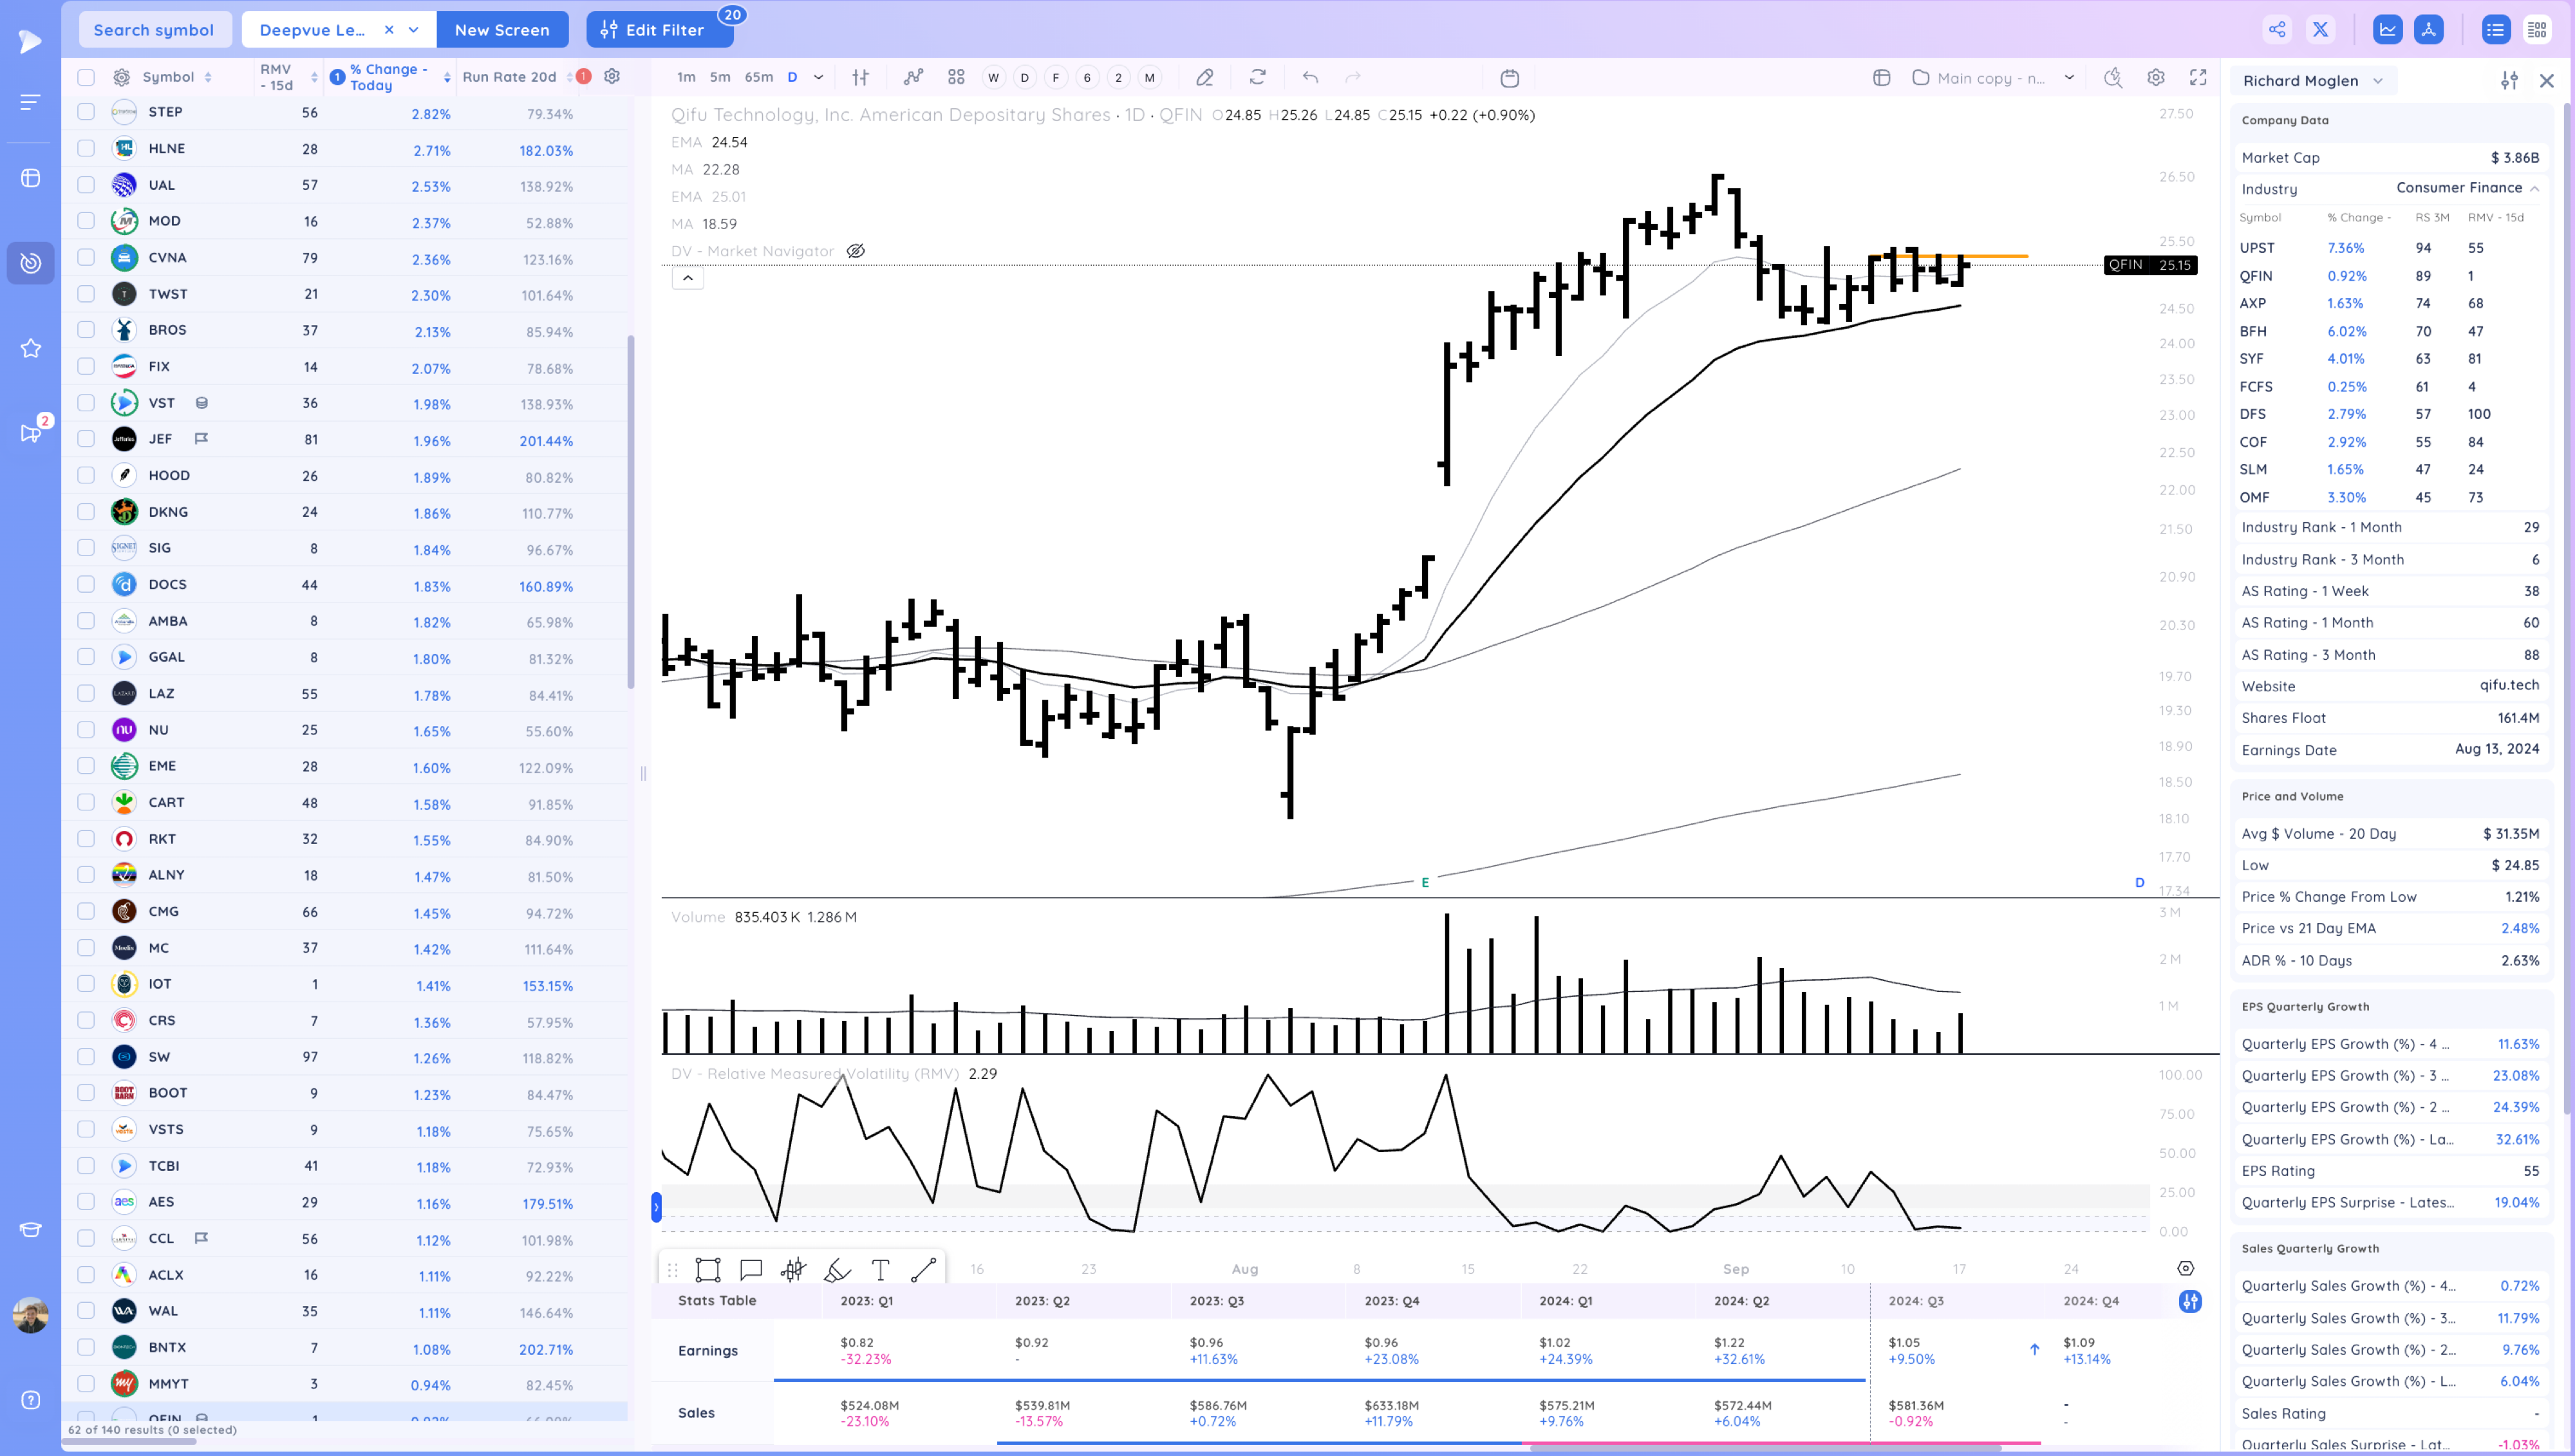Click the New Screen button

[502, 30]
